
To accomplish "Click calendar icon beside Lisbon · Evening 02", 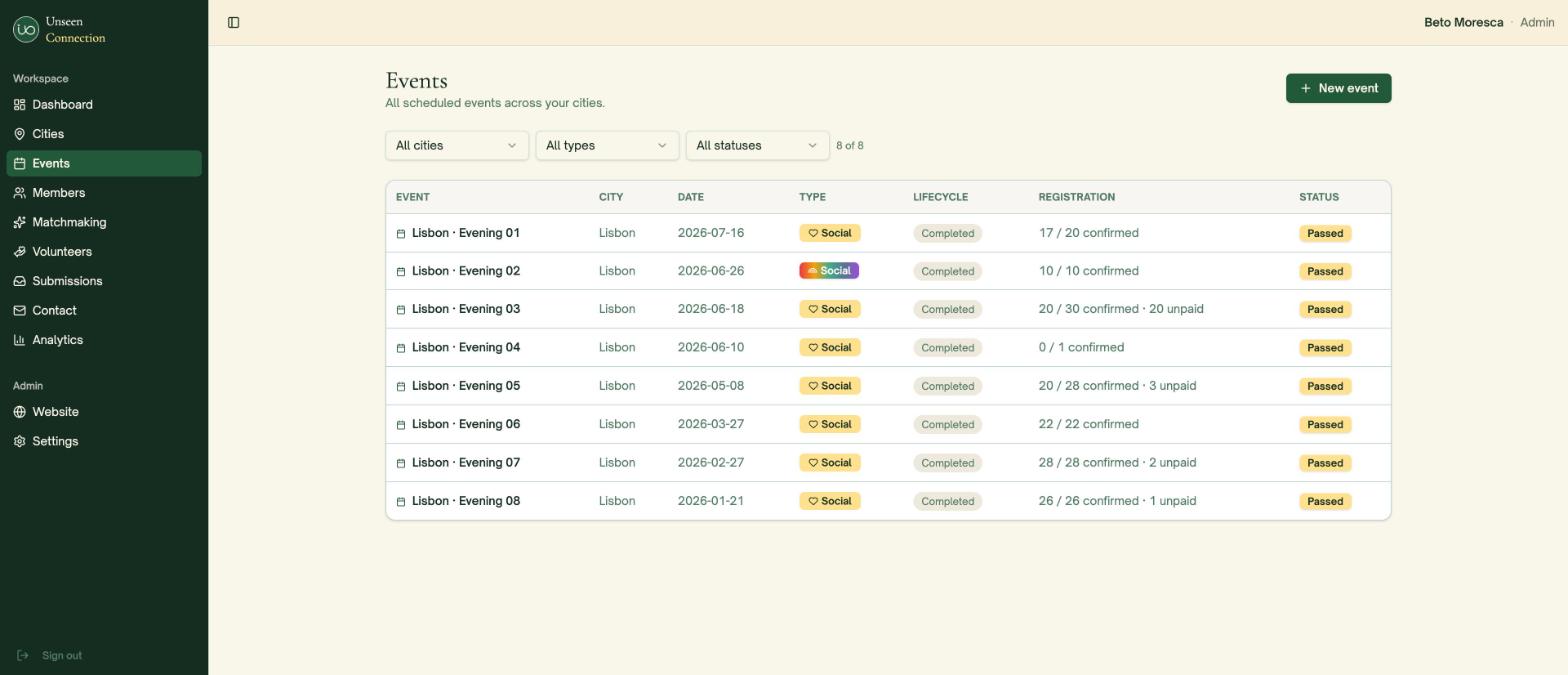I will pos(401,272).
